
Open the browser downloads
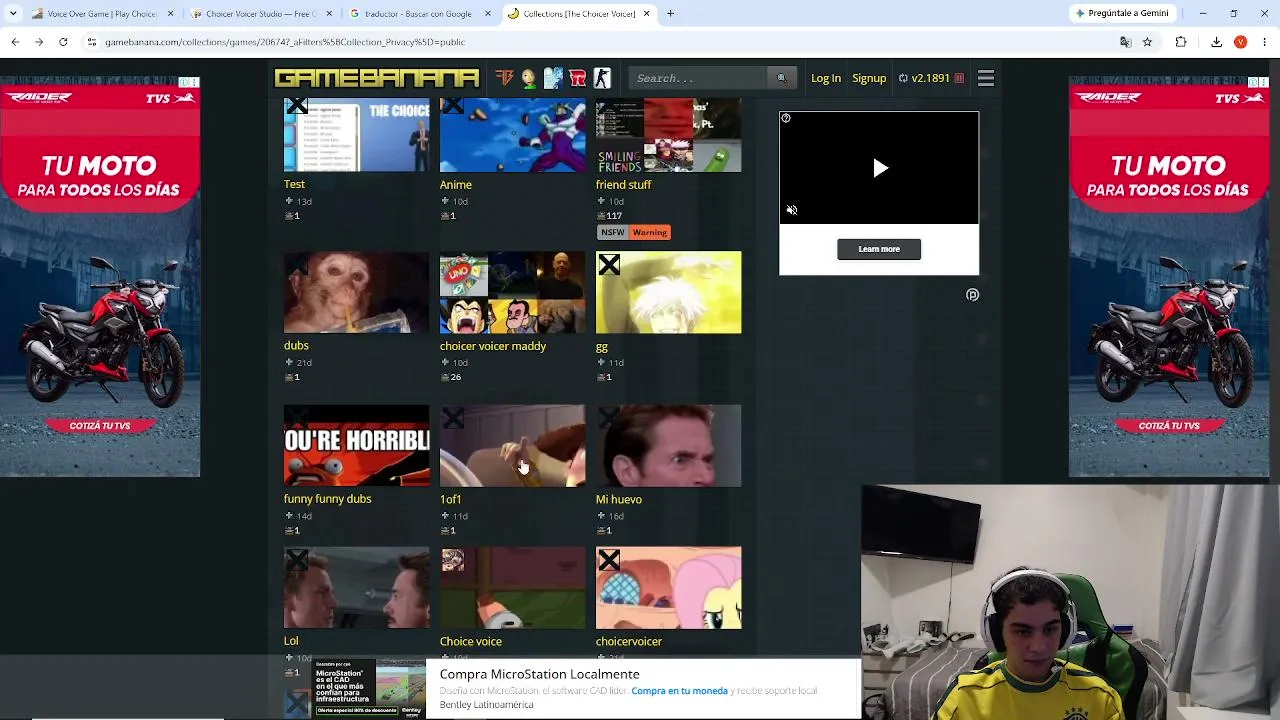pos(1216,42)
